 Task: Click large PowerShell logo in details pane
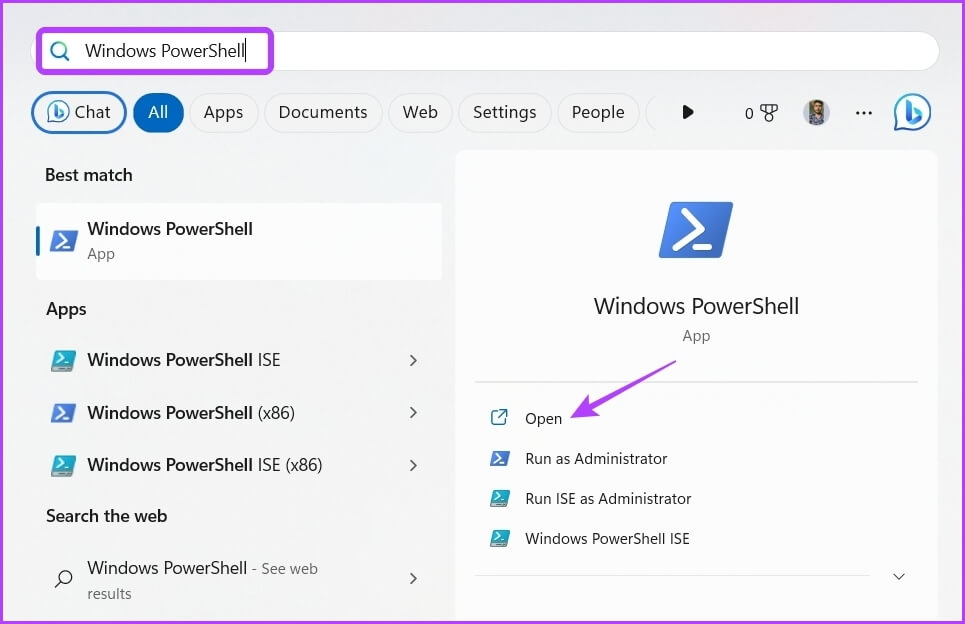click(x=696, y=230)
